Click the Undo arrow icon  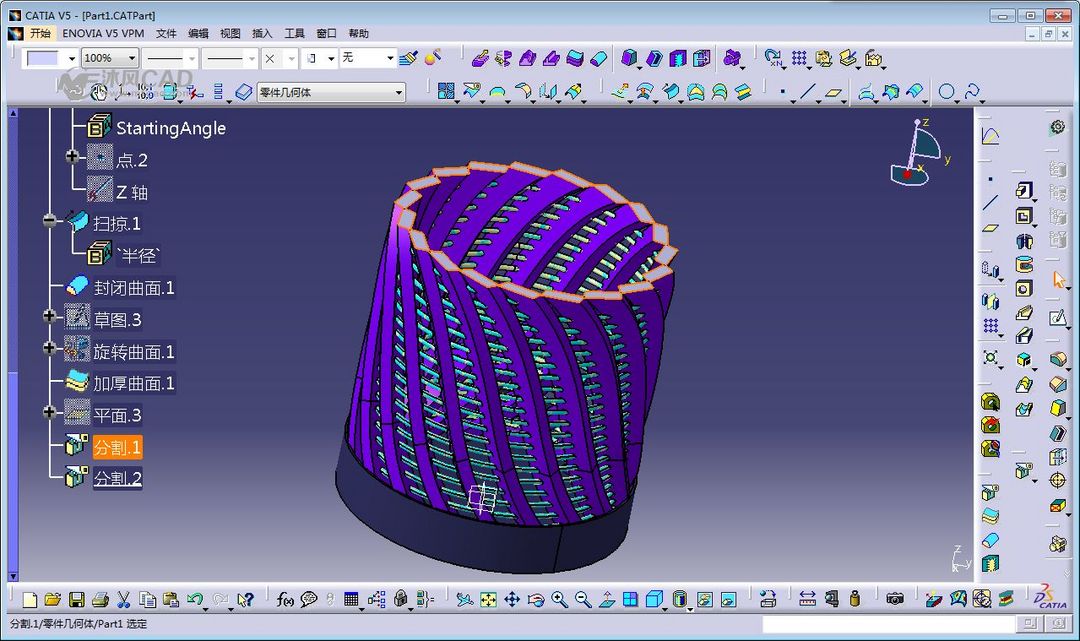(195, 600)
